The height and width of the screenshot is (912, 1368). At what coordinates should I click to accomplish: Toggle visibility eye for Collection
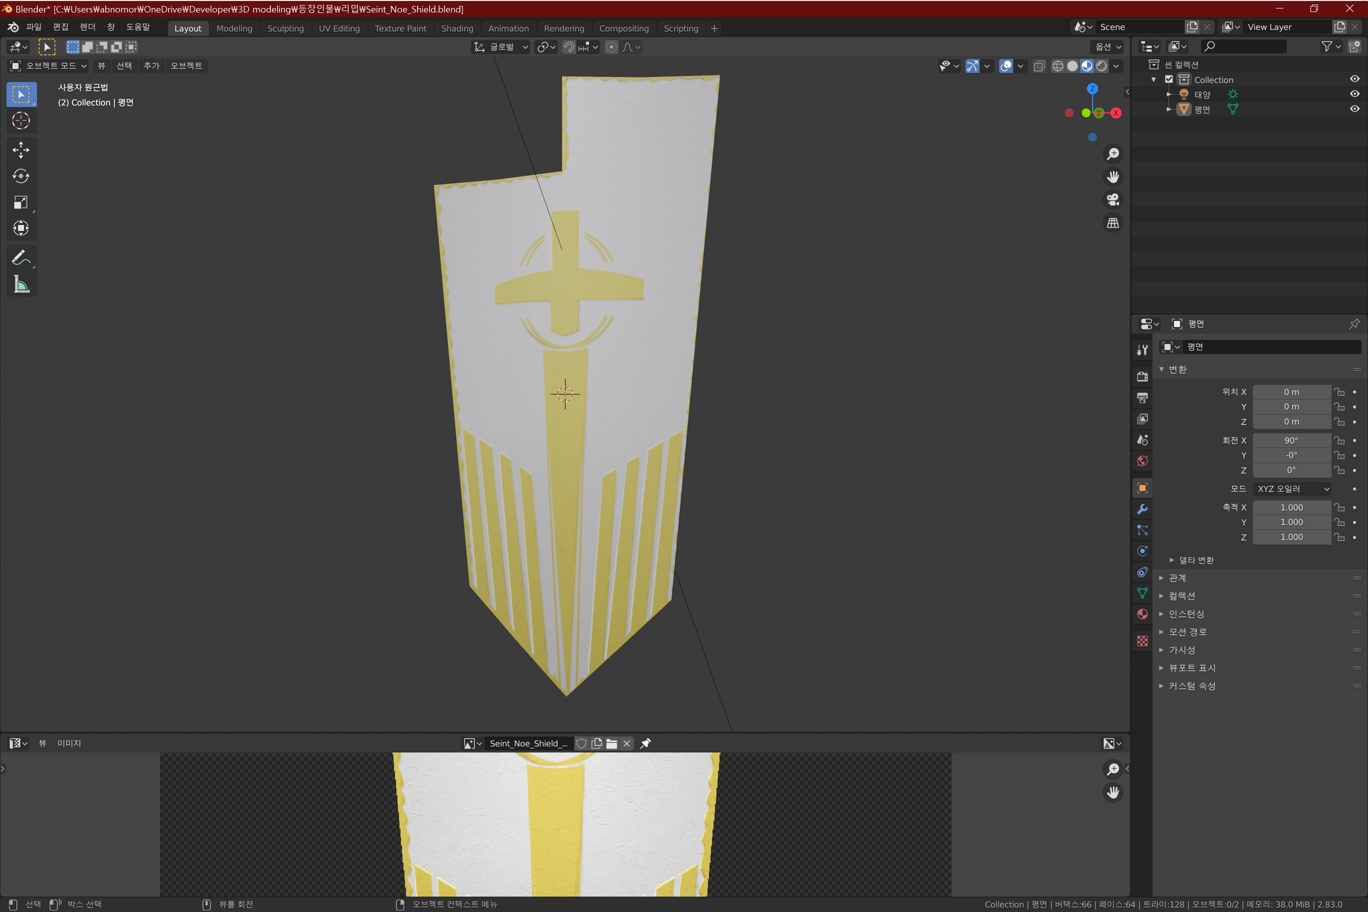1354,79
